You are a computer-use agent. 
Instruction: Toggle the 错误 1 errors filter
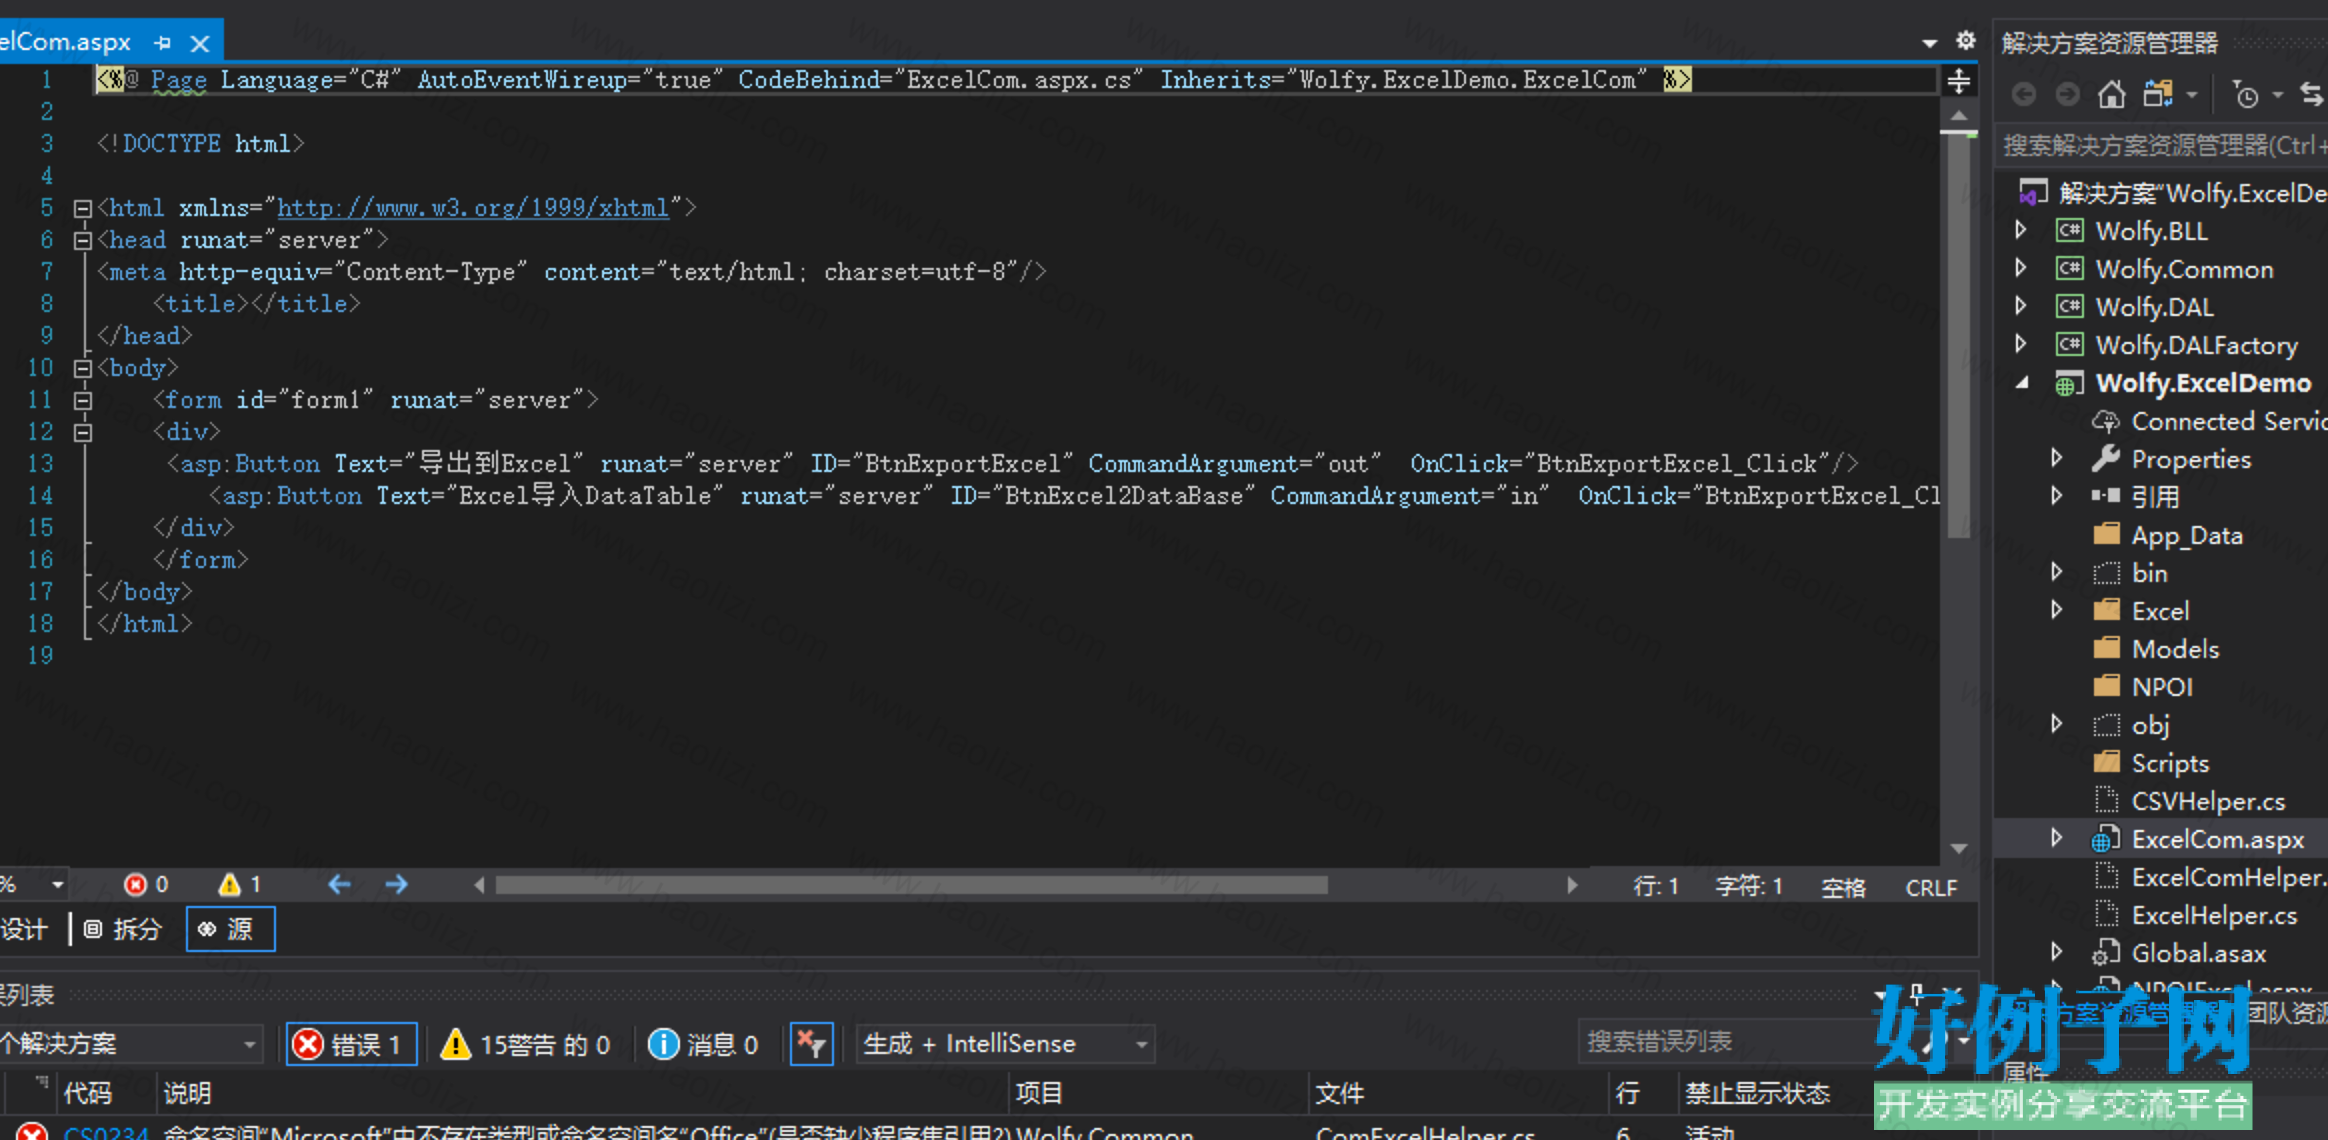[351, 1044]
